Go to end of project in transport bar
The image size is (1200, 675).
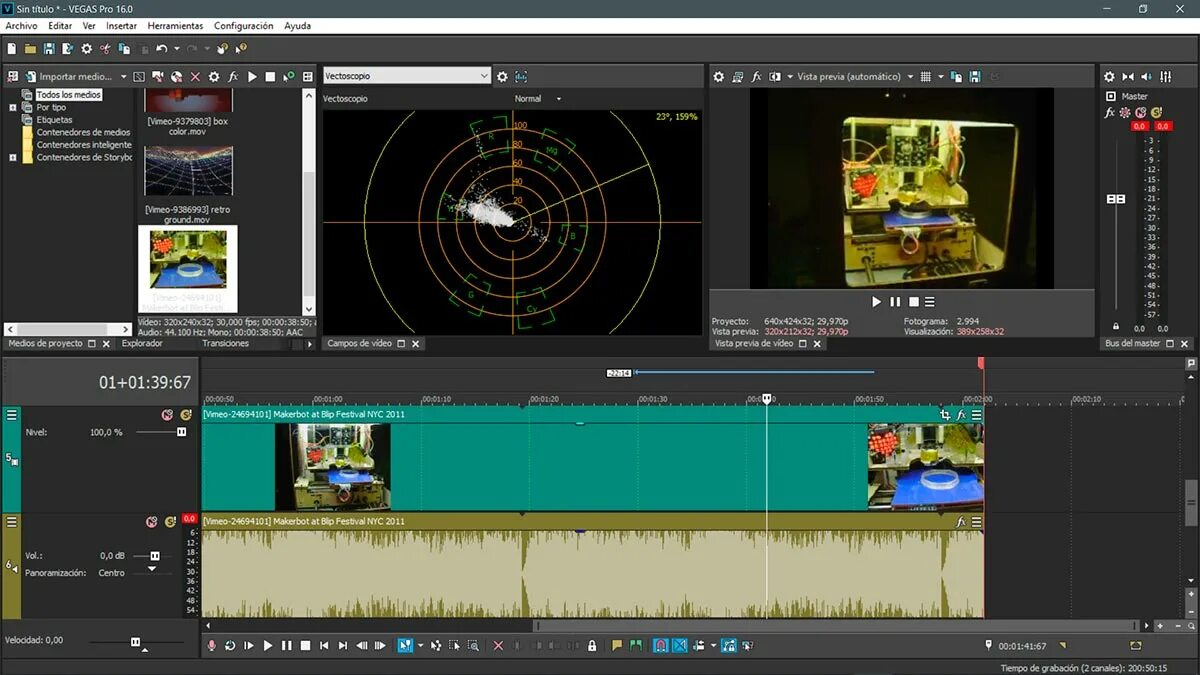[x=343, y=646]
